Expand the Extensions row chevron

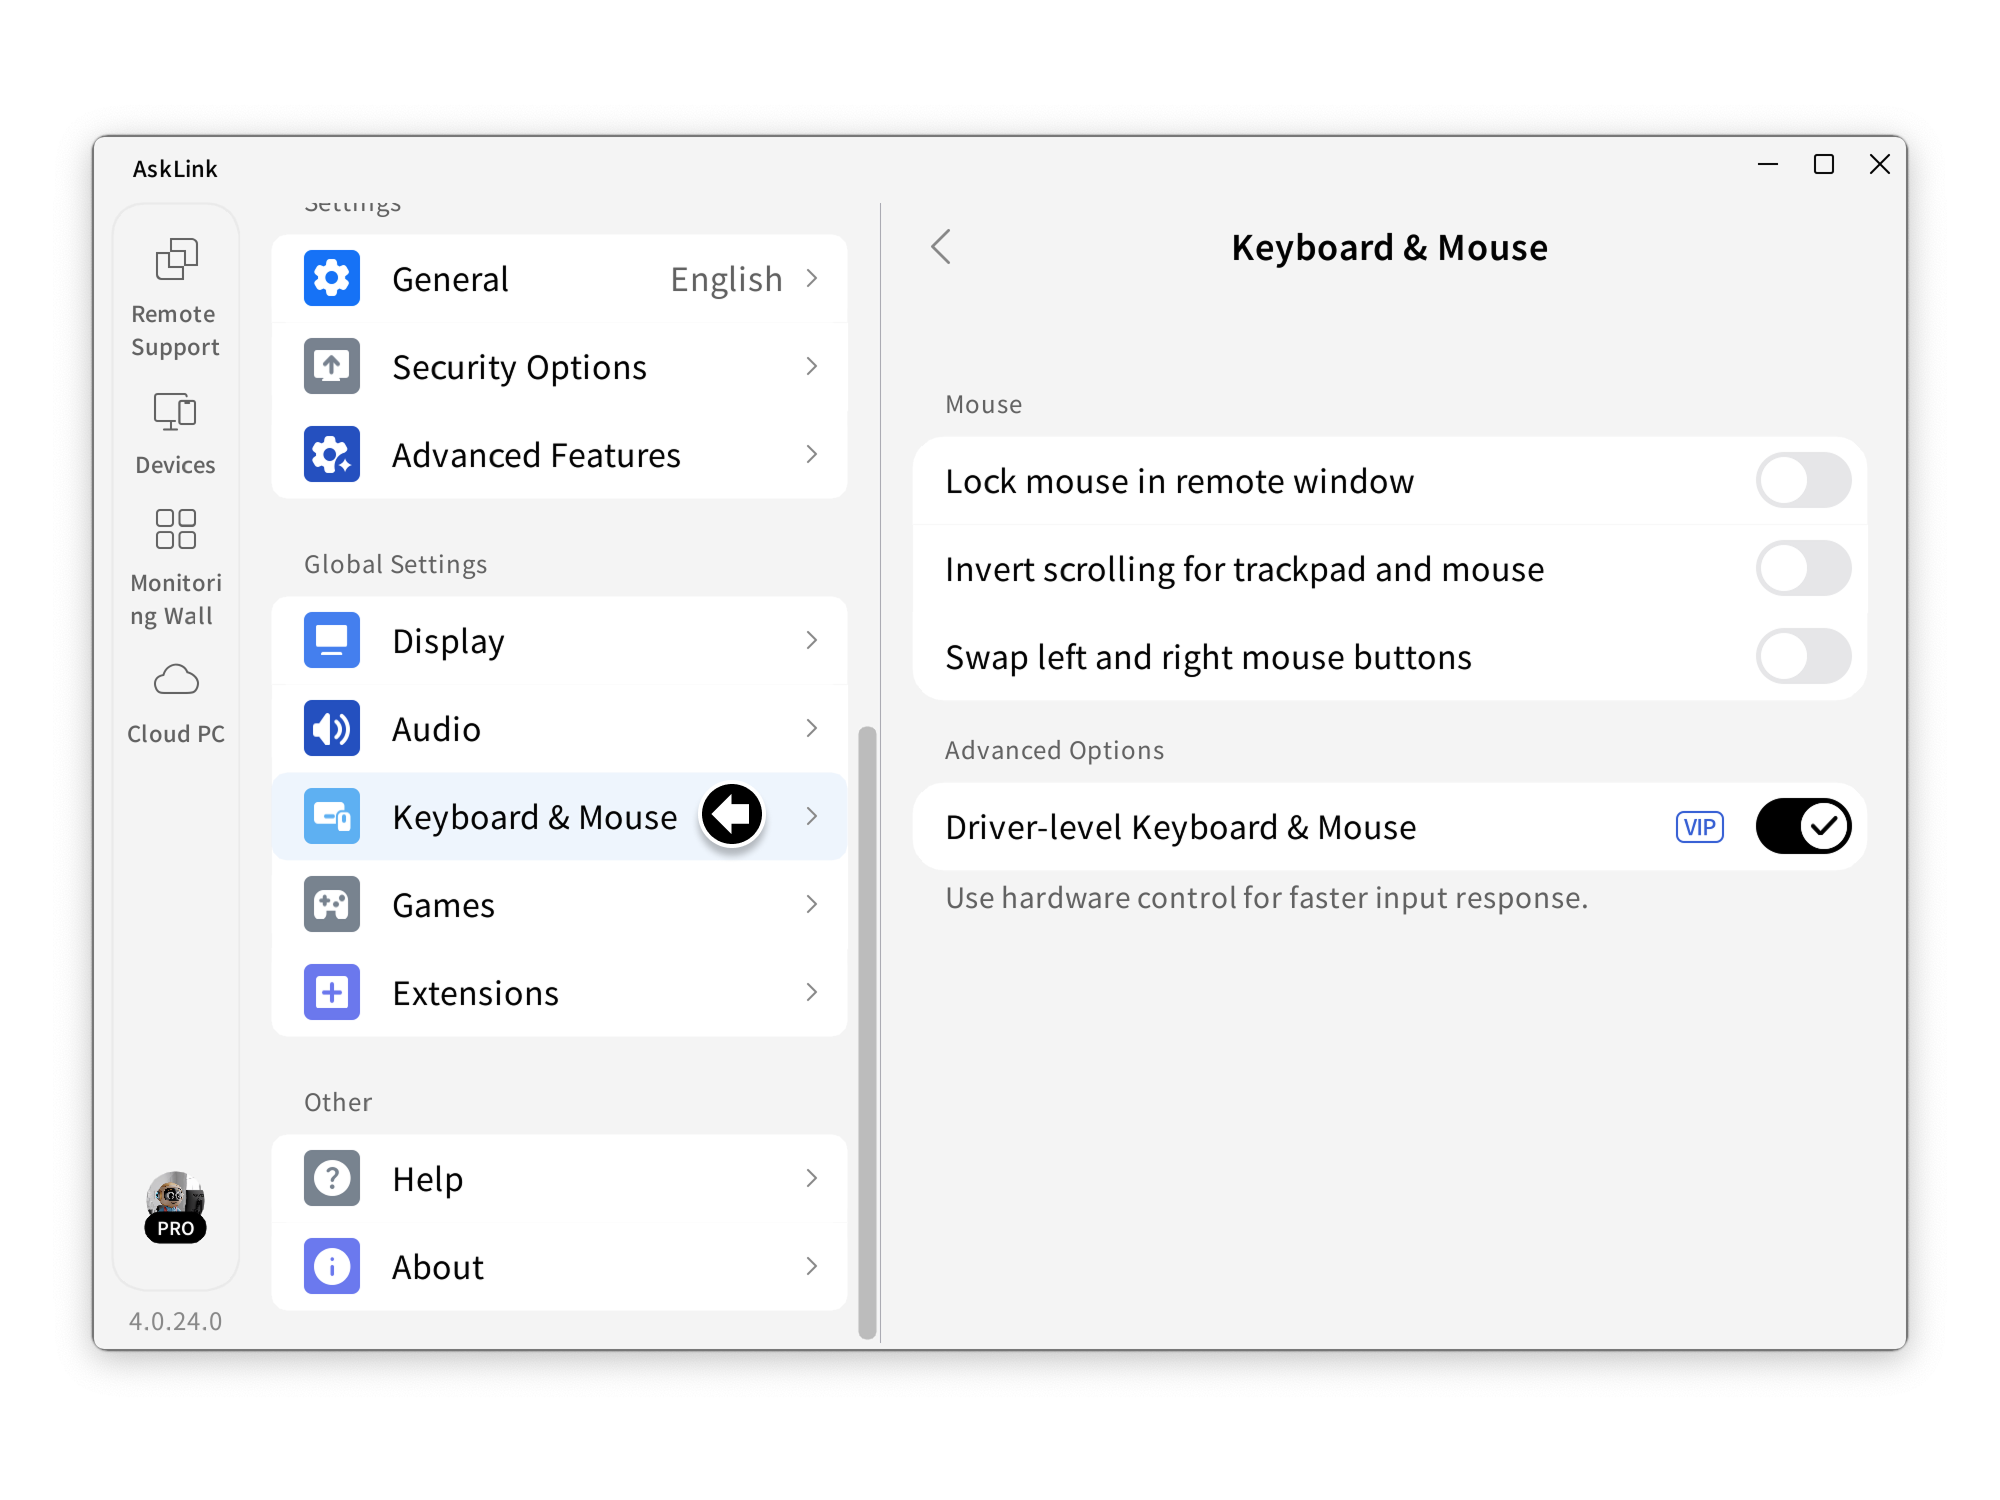812,993
